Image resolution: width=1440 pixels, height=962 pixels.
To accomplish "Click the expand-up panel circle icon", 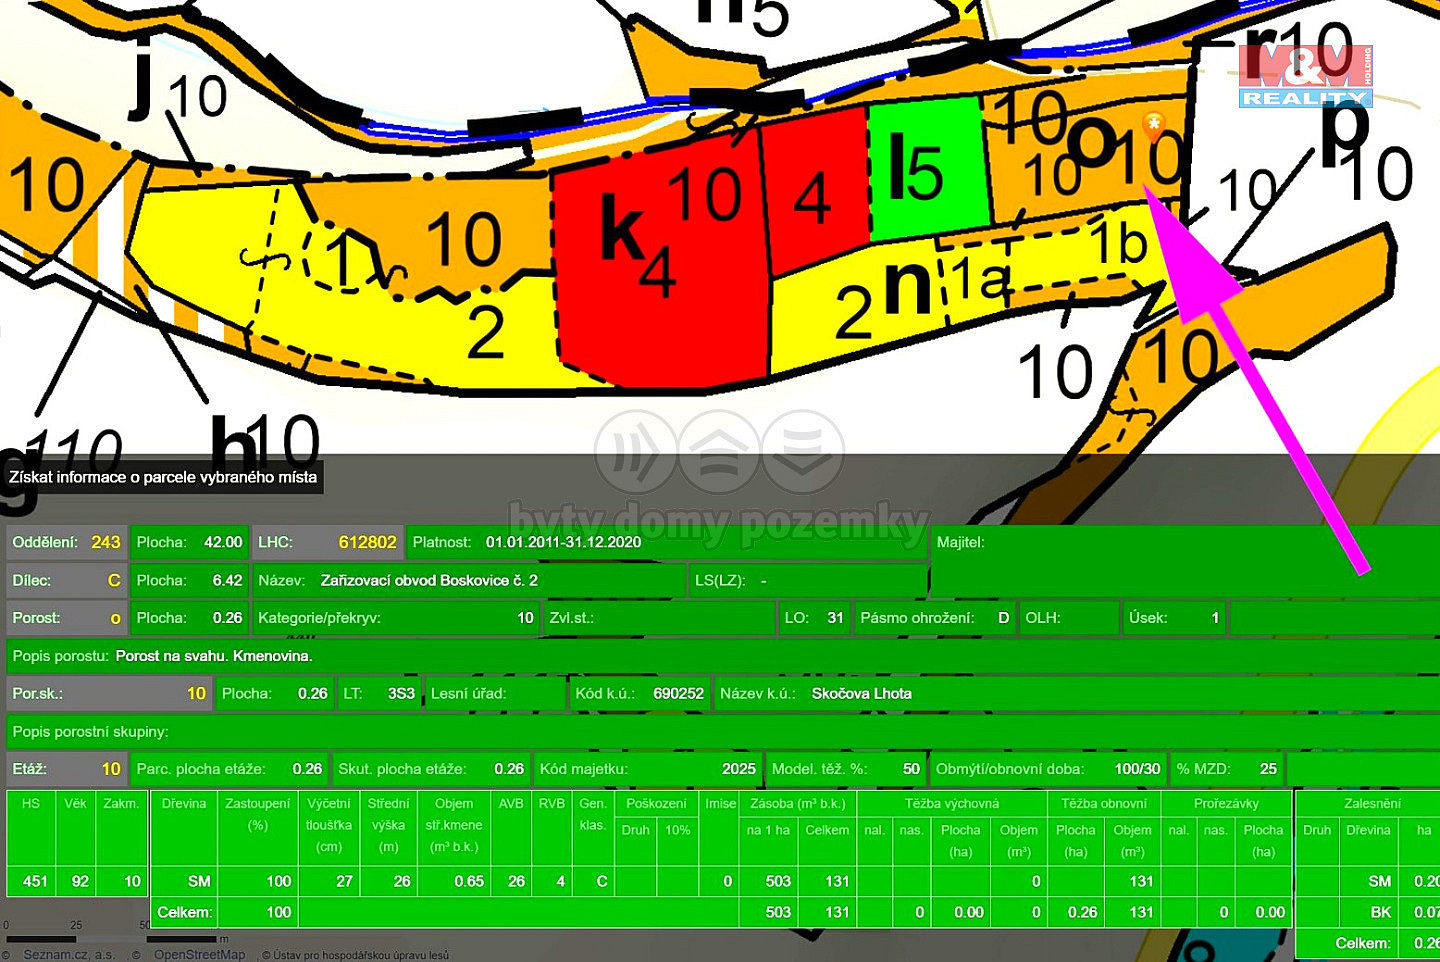I will coord(719,452).
